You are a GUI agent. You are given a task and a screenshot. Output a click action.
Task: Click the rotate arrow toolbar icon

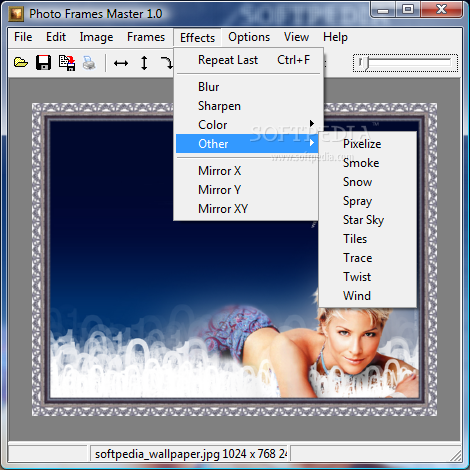point(167,63)
